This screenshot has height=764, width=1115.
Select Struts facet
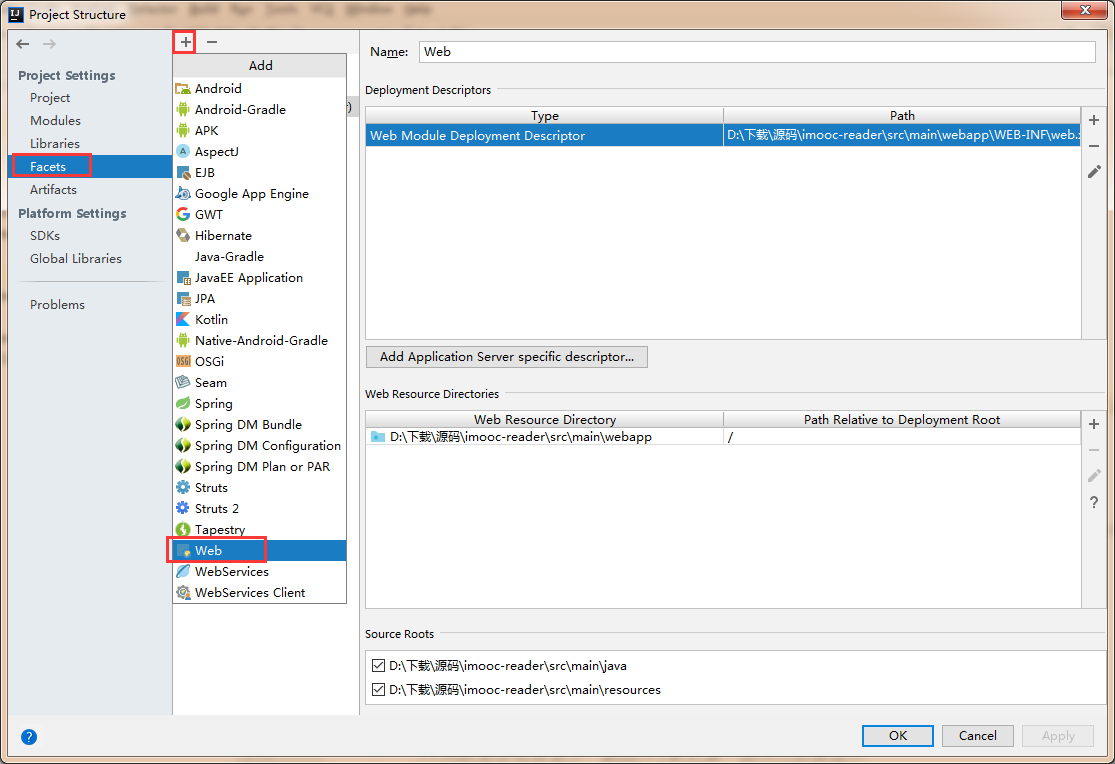coord(260,487)
